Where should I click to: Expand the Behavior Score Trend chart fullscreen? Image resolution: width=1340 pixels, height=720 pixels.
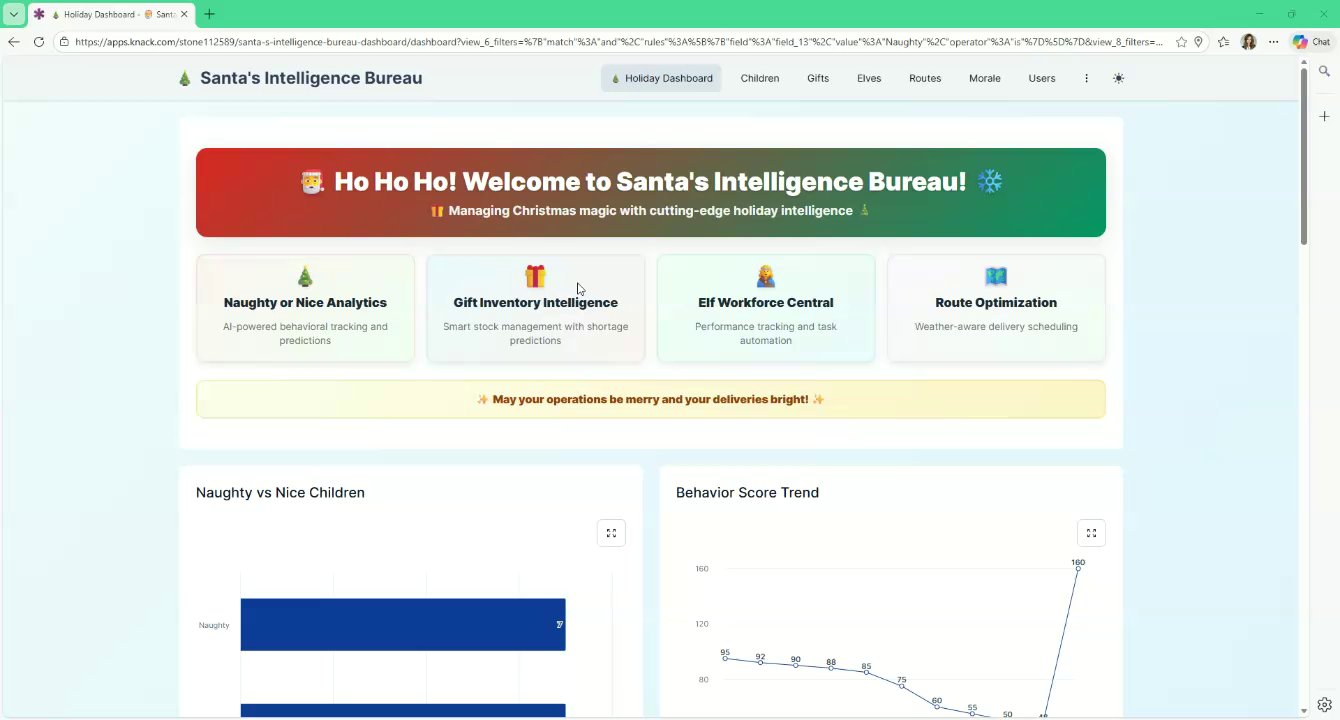[1091, 533]
